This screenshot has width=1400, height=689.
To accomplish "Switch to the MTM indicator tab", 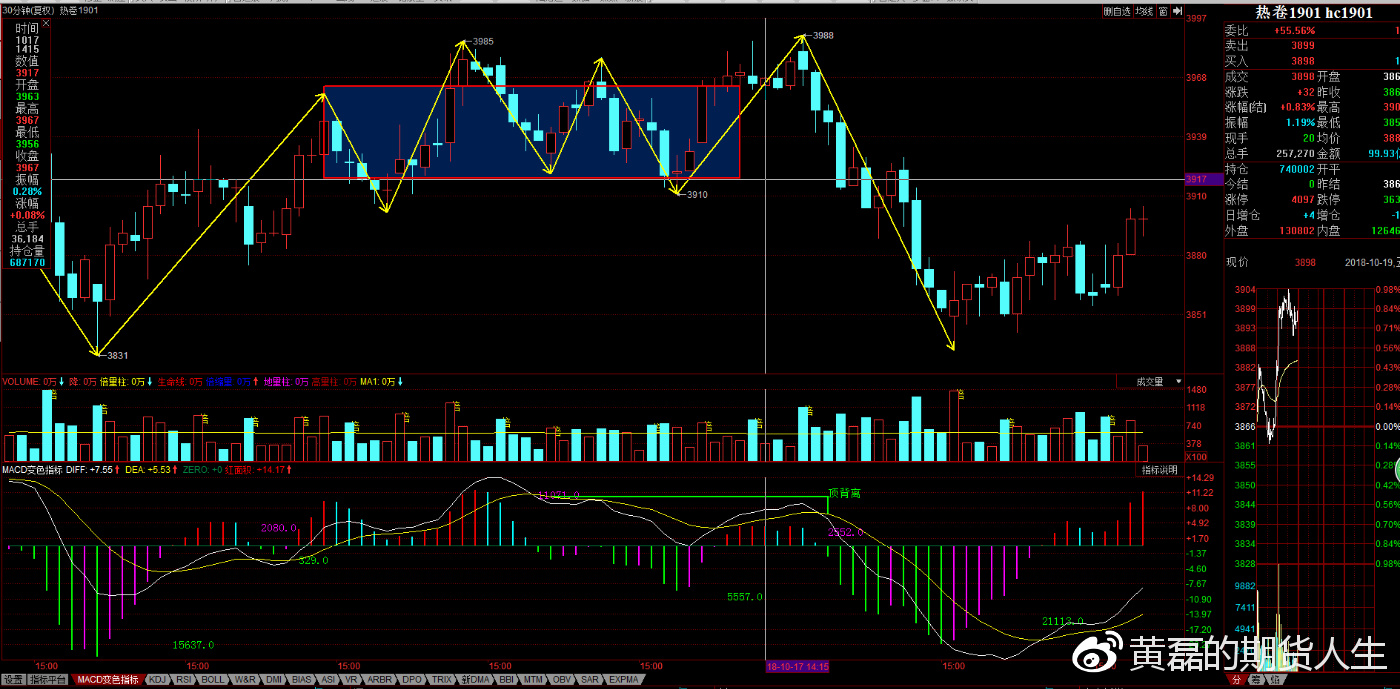I will [x=534, y=680].
